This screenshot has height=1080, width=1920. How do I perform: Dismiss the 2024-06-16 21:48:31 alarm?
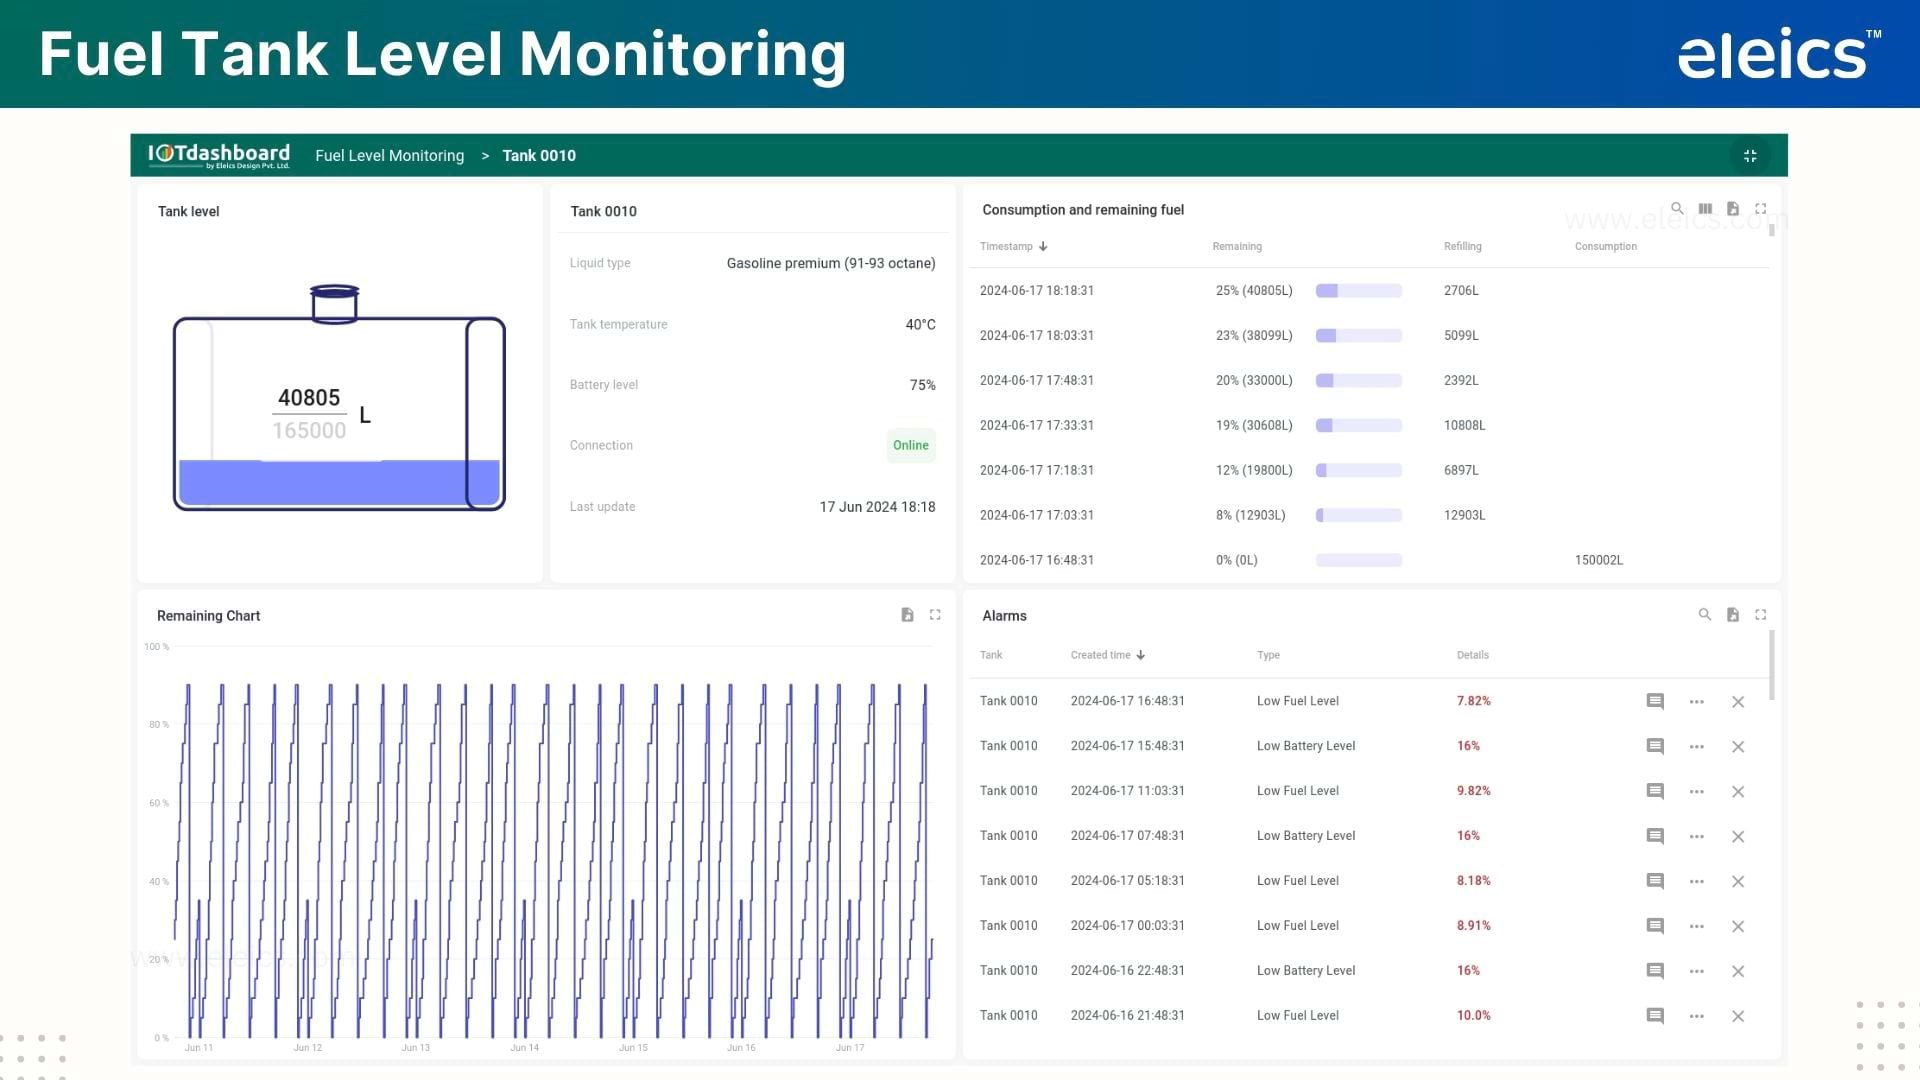pyautogui.click(x=1738, y=1017)
